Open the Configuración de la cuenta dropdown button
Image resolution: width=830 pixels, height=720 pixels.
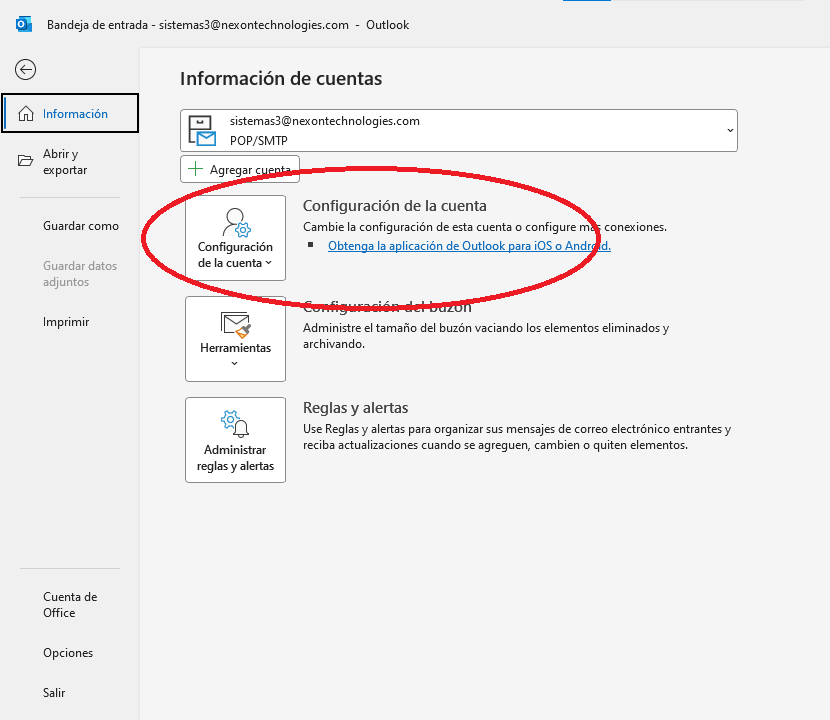pos(236,238)
